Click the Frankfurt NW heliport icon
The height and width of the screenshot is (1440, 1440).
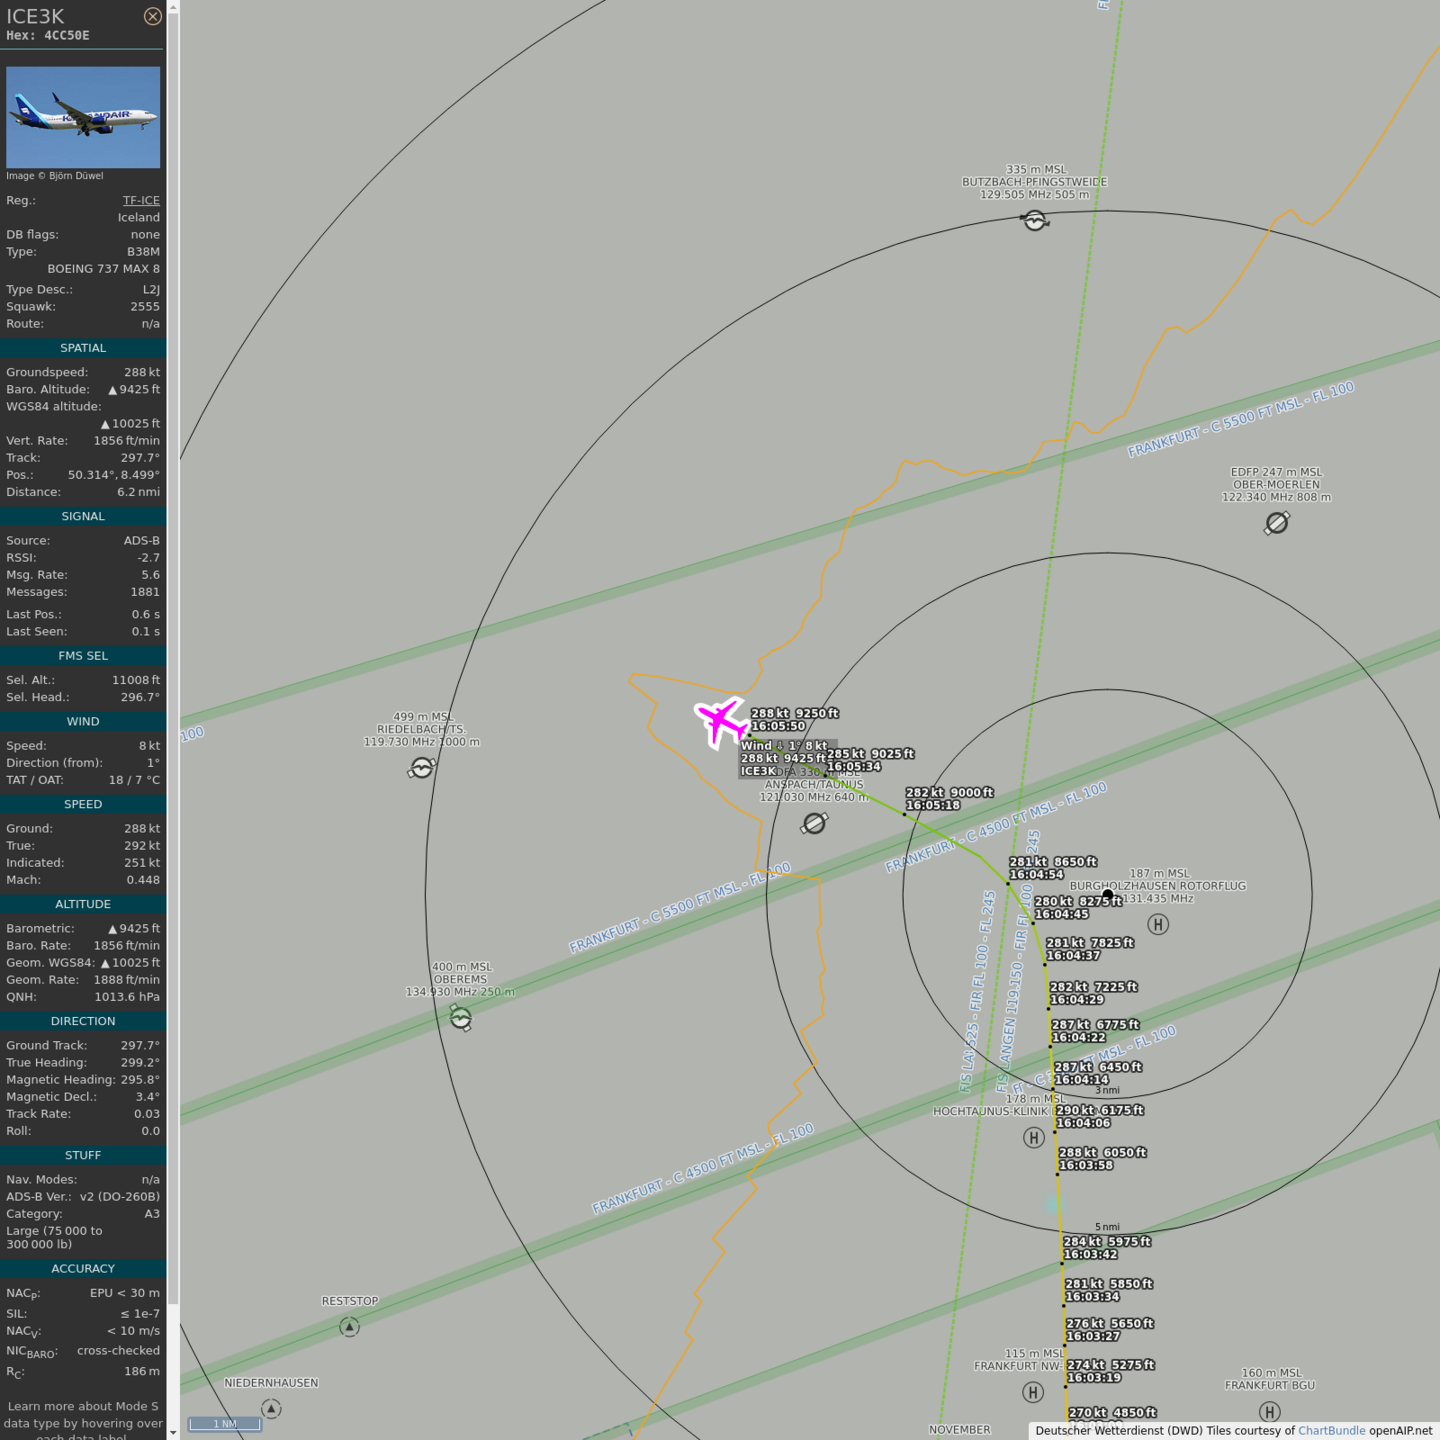tap(1033, 1392)
